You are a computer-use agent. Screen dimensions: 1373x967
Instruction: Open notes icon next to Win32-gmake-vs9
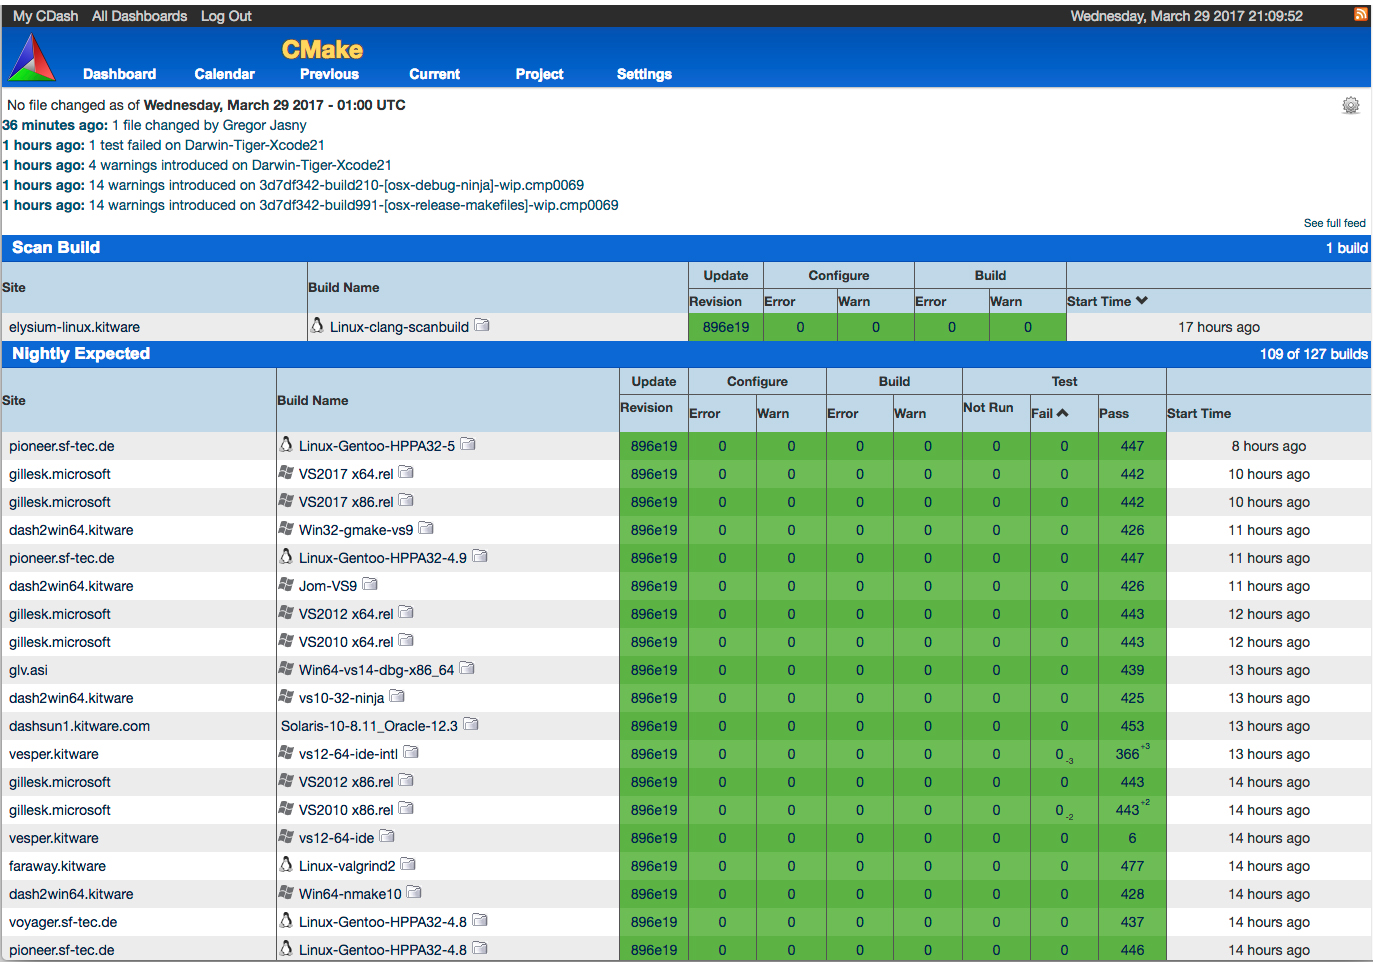426,528
